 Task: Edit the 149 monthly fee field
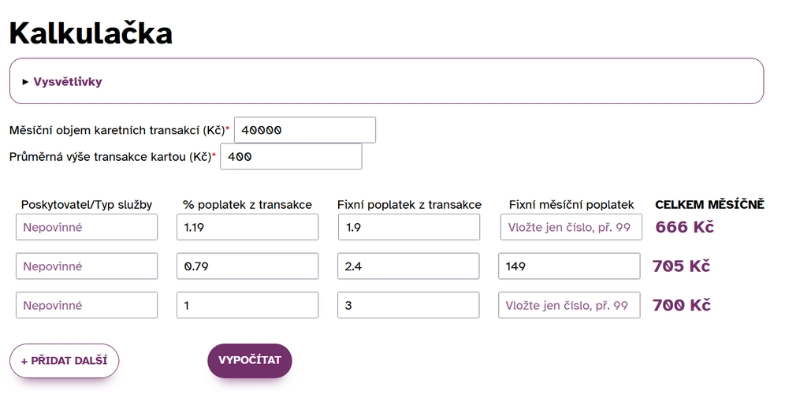pyautogui.click(x=569, y=266)
